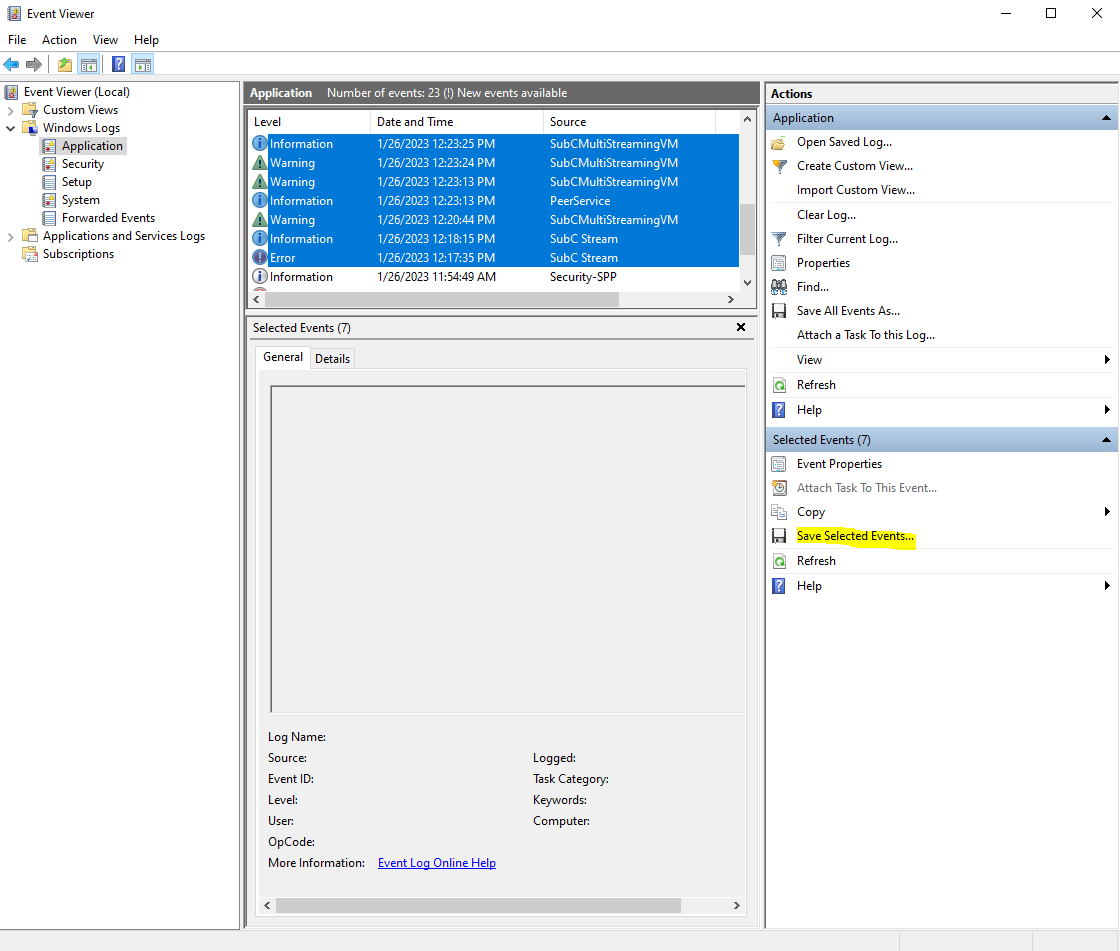
Task: Select the Security log in the tree
Action: tap(82, 164)
